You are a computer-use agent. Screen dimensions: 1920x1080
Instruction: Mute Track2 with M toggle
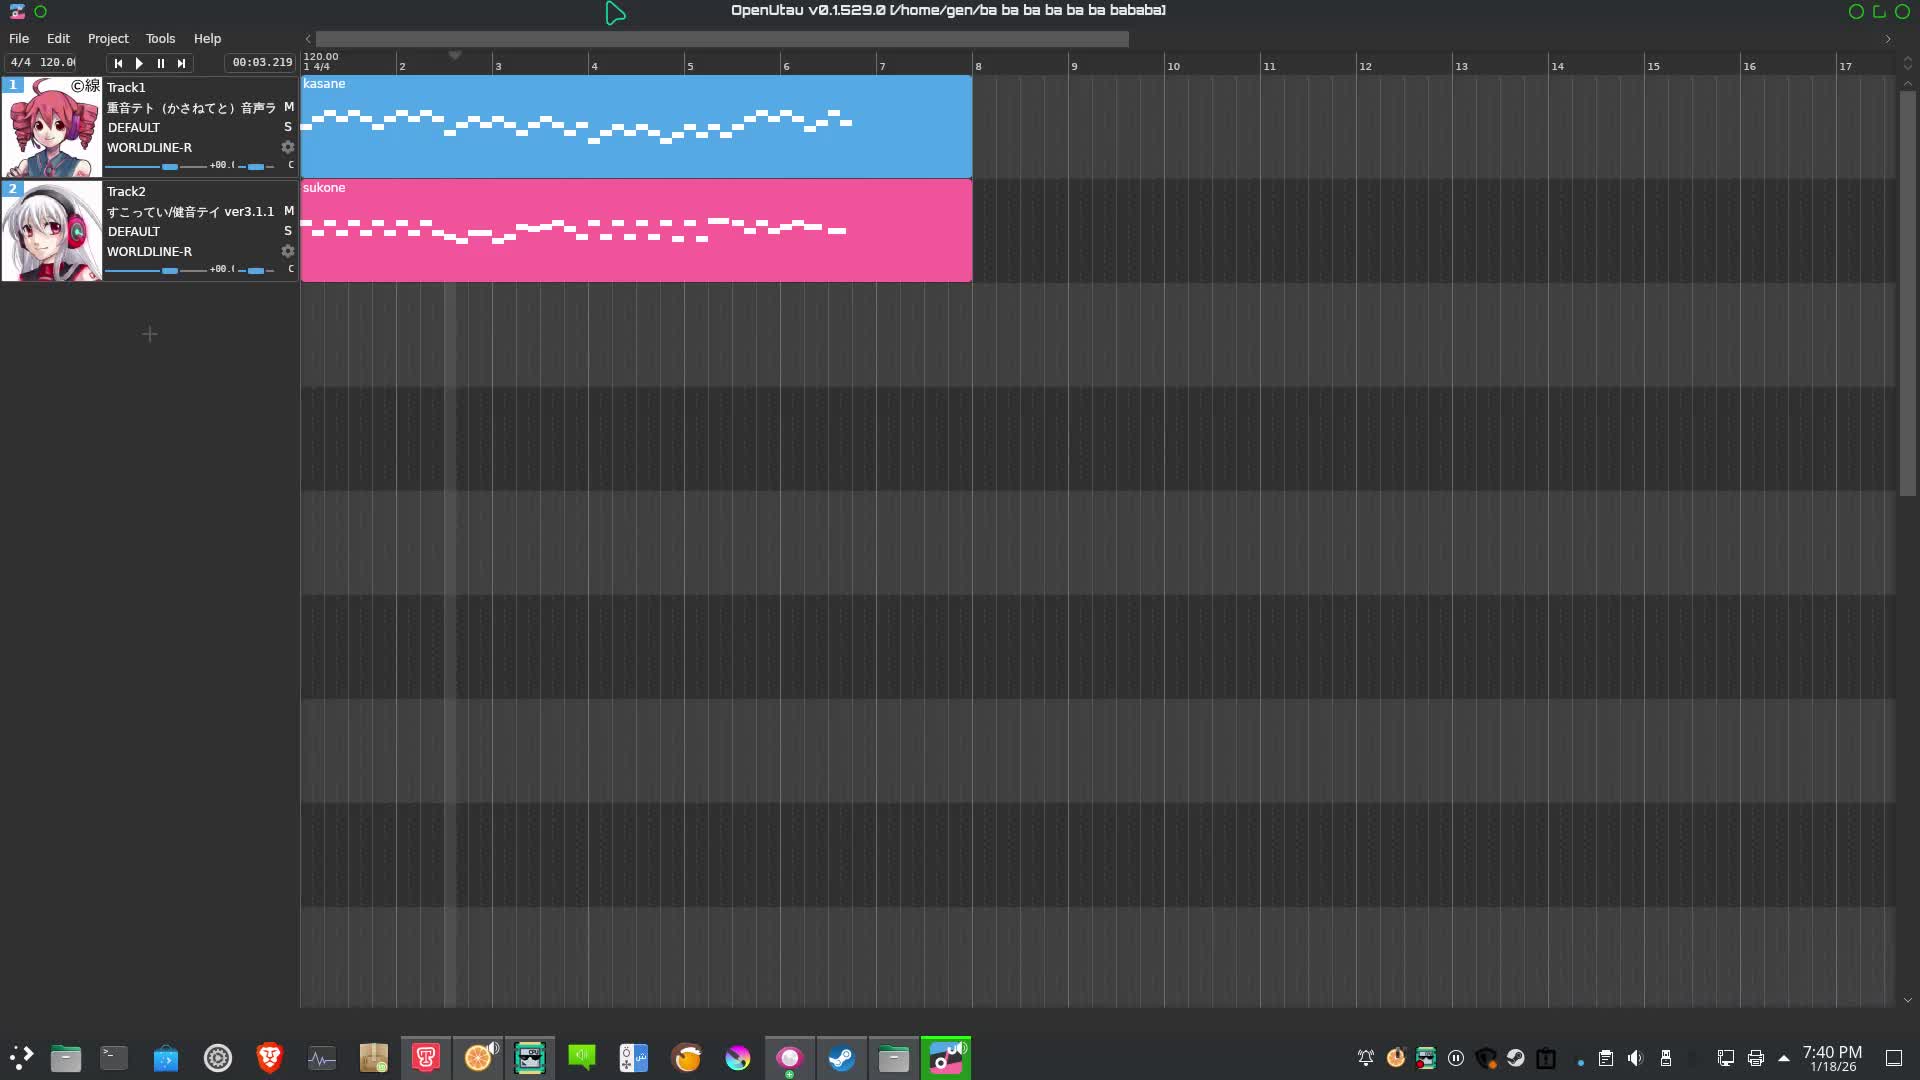click(x=289, y=211)
